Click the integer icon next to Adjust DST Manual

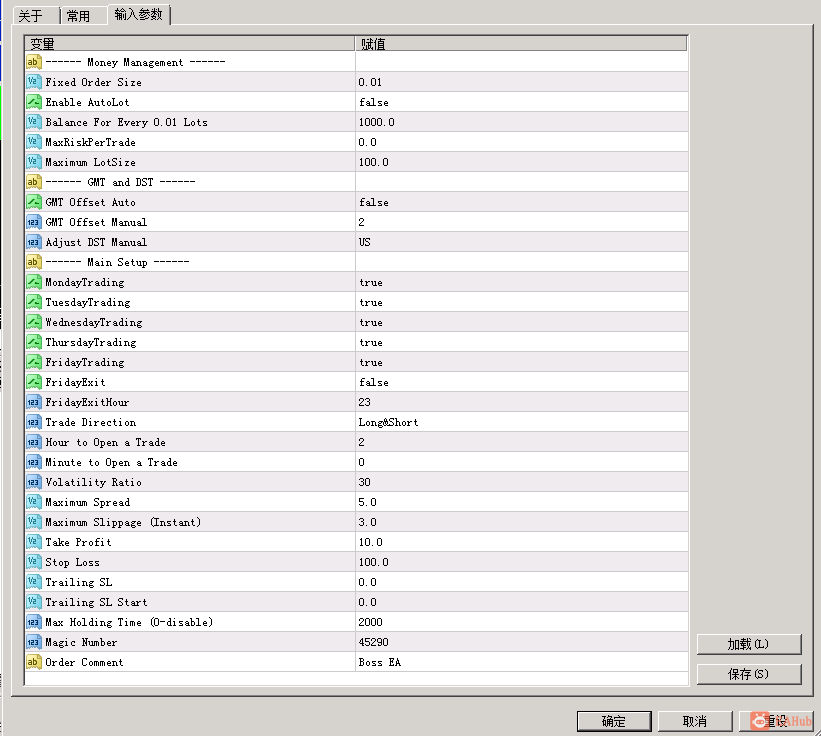[34, 242]
